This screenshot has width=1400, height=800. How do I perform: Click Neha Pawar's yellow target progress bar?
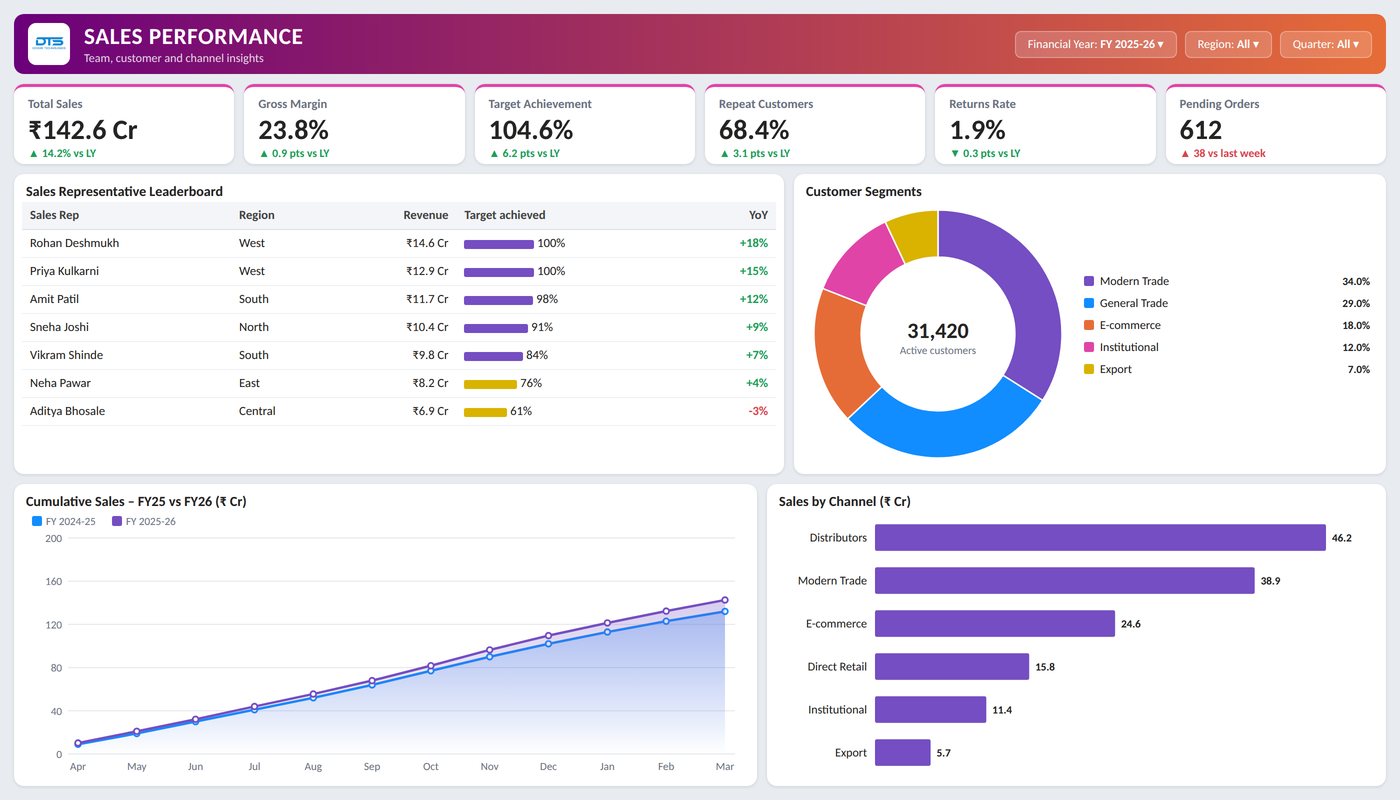(x=490, y=384)
